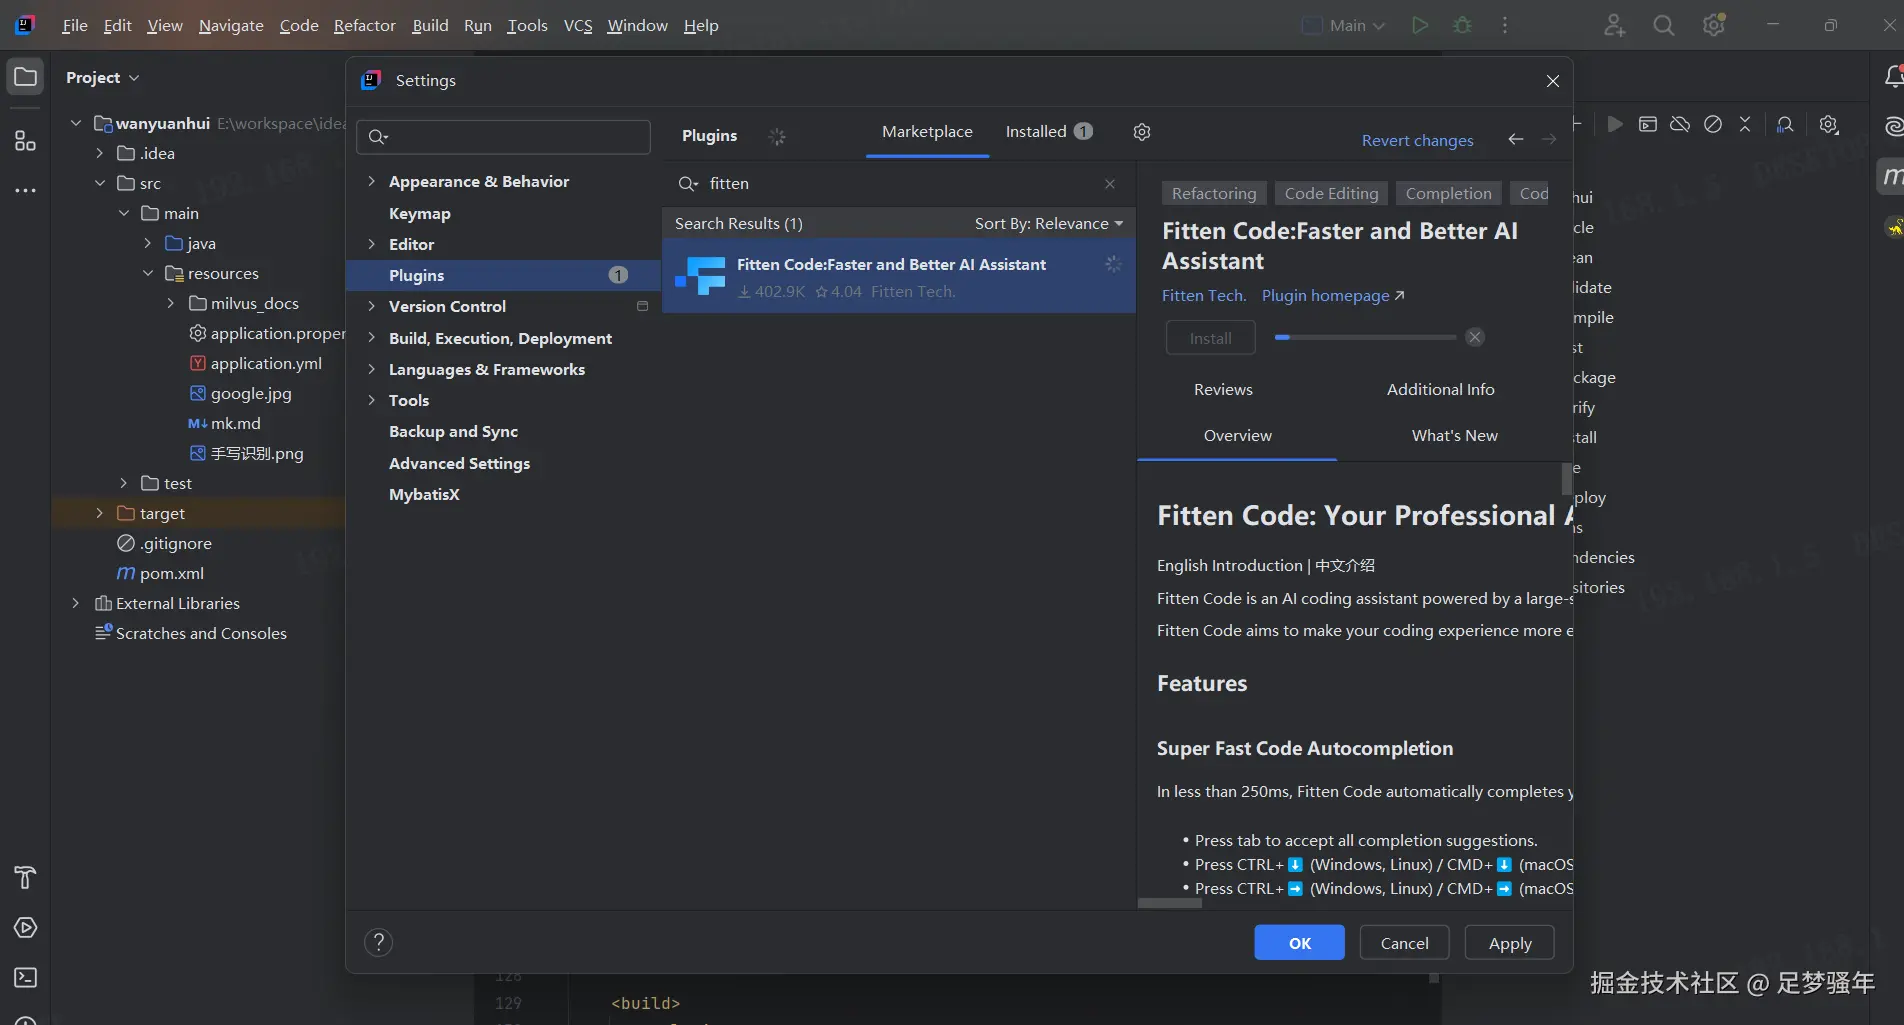1904x1025 pixels.
Task: Expand the Languages & Frameworks section
Action: click(x=371, y=369)
